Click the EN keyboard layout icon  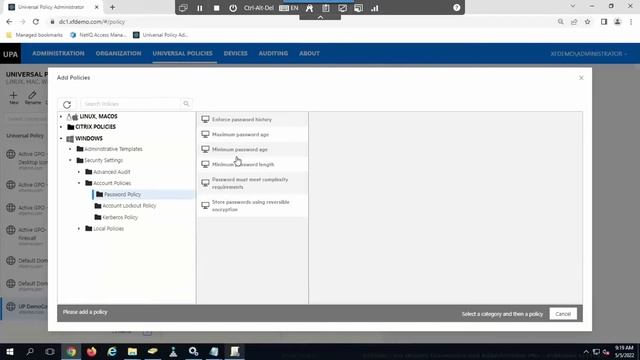[289, 8]
